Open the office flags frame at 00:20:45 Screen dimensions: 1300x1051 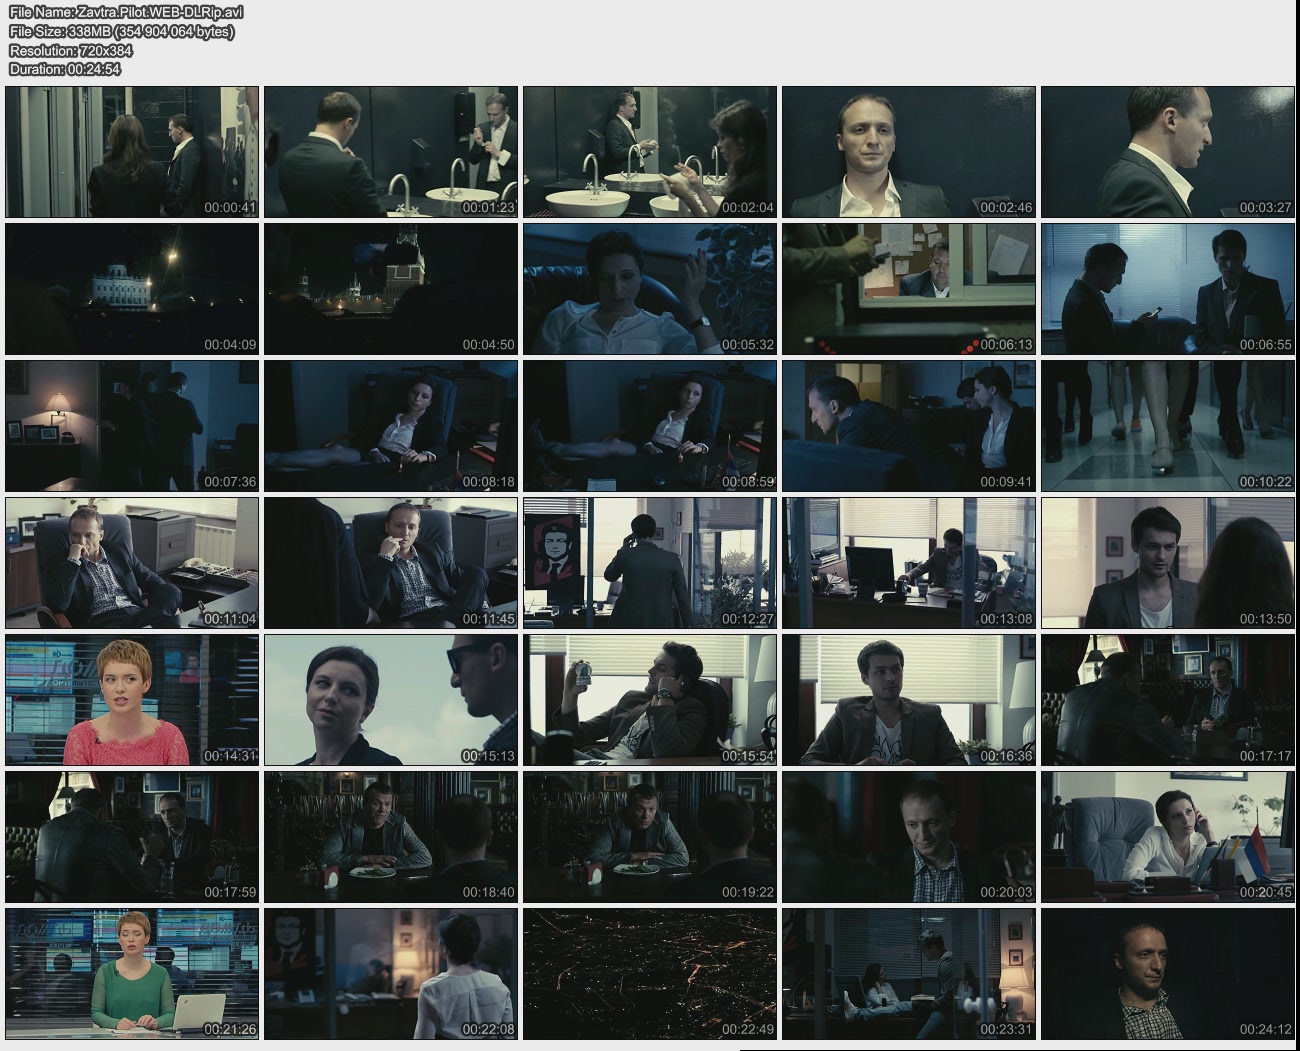[x=1167, y=837]
